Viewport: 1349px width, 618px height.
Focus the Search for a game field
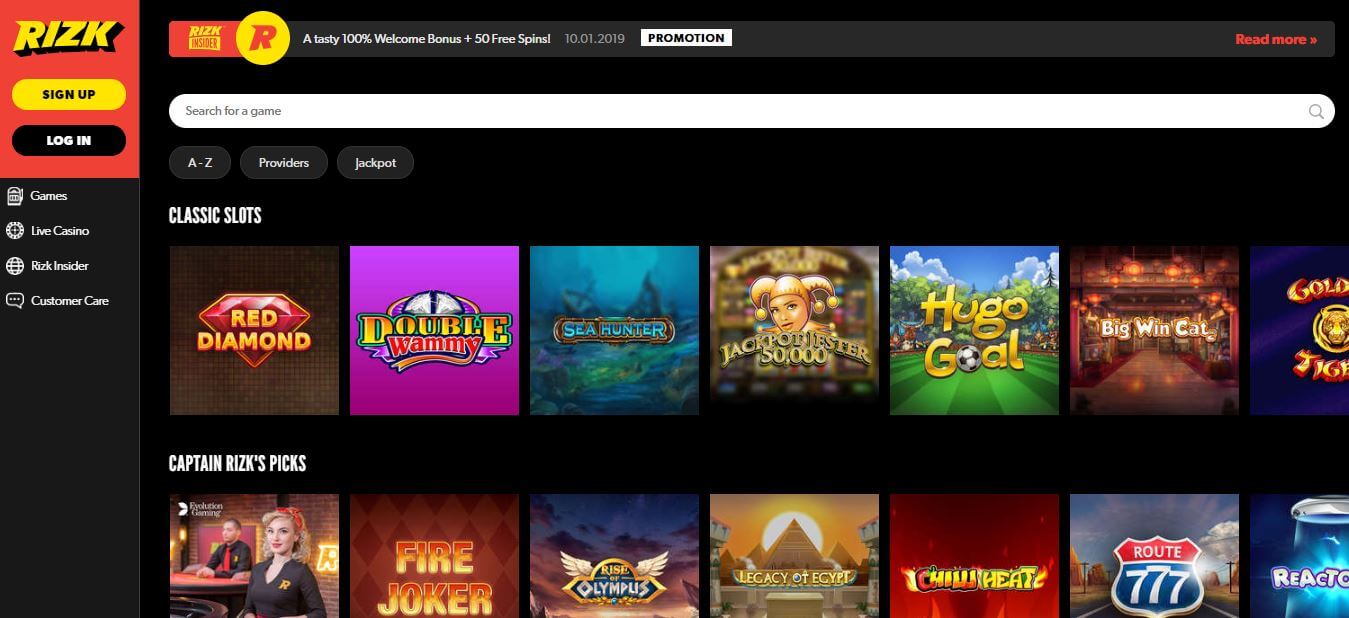752,111
